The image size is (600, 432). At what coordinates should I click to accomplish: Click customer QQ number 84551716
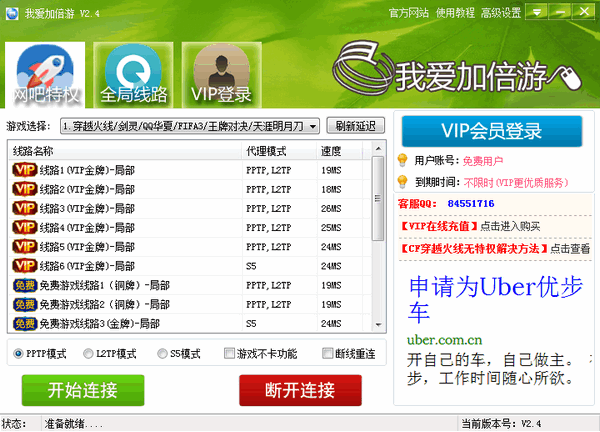click(x=471, y=204)
